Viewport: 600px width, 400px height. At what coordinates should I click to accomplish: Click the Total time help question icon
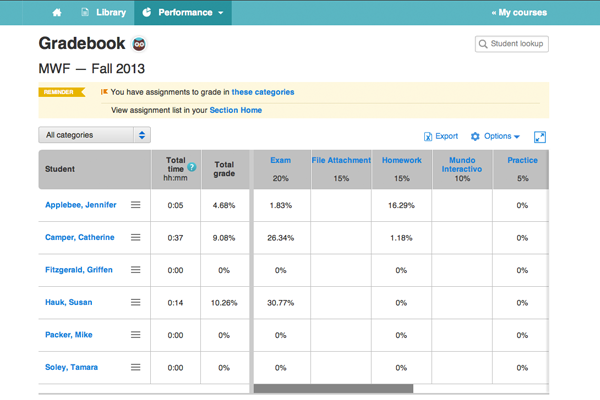[x=191, y=167]
